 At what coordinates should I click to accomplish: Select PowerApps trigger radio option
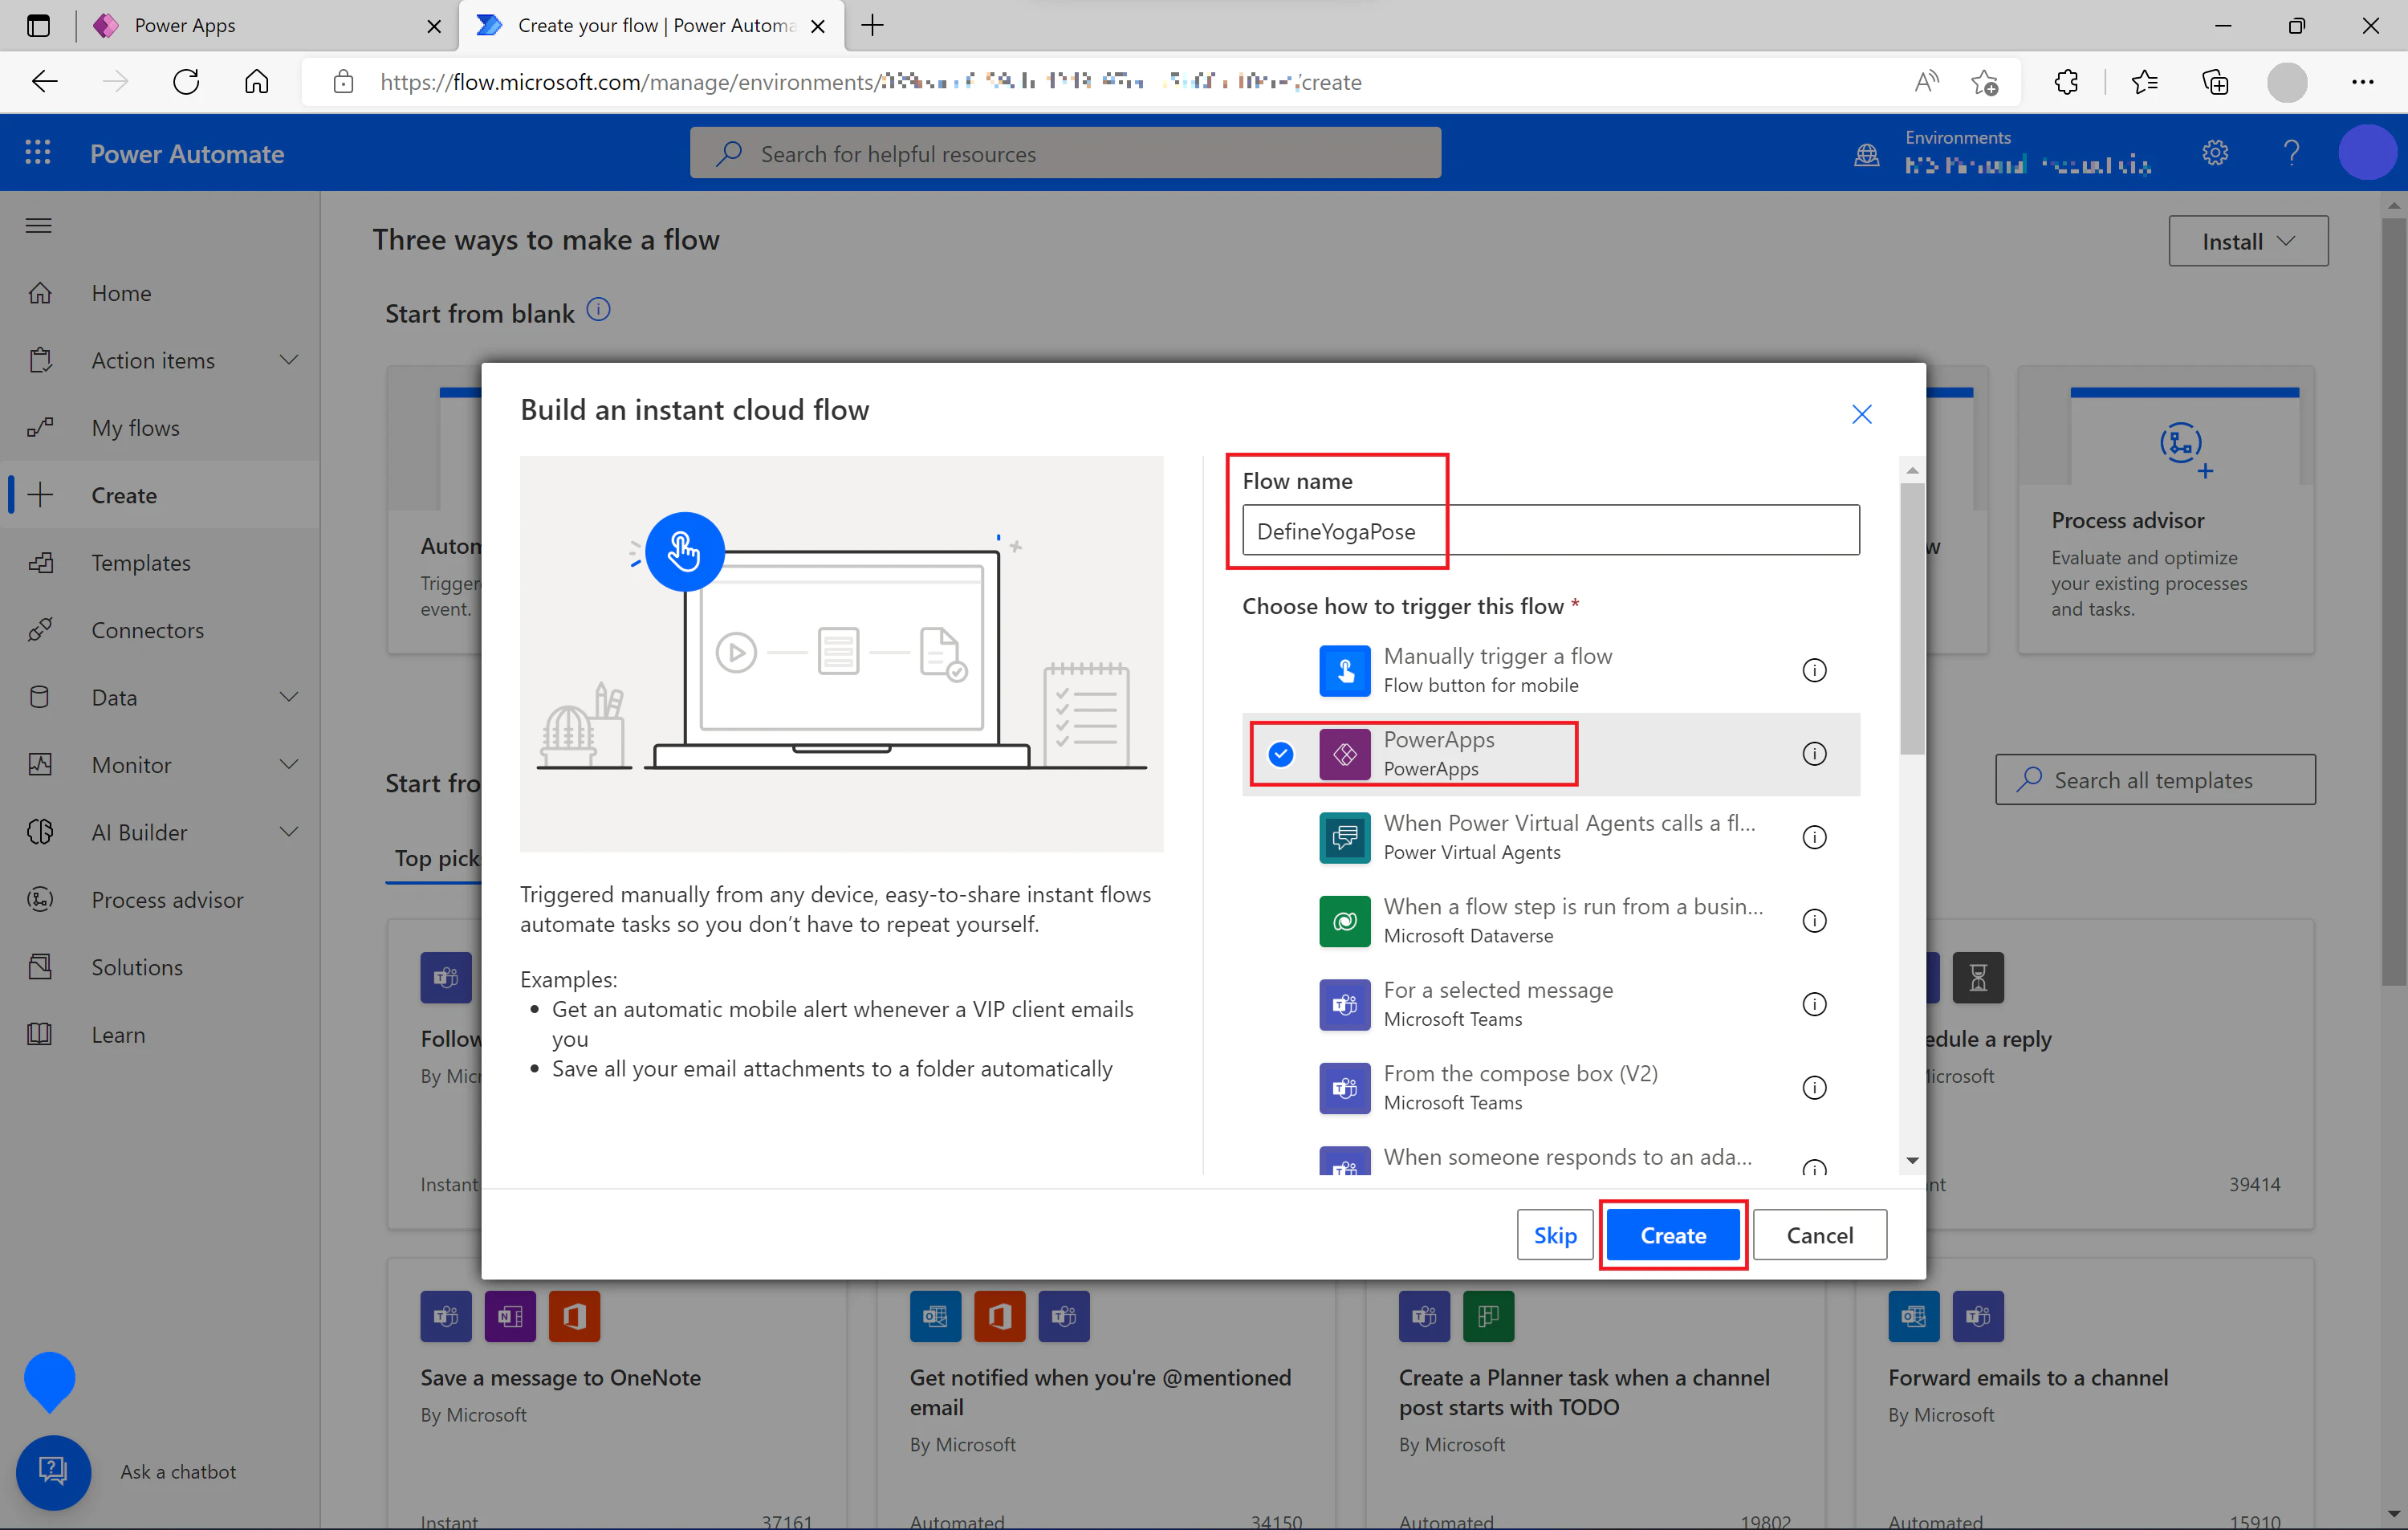(x=1280, y=754)
